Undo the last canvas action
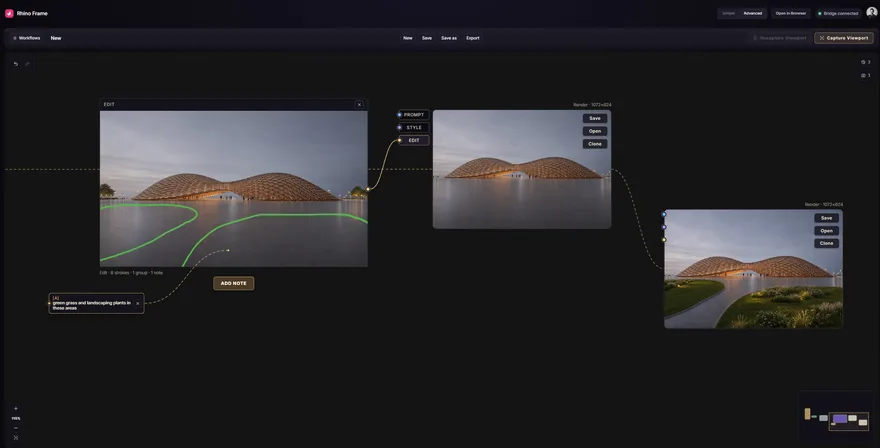The width and height of the screenshot is (880, 448). coord(16,64)
